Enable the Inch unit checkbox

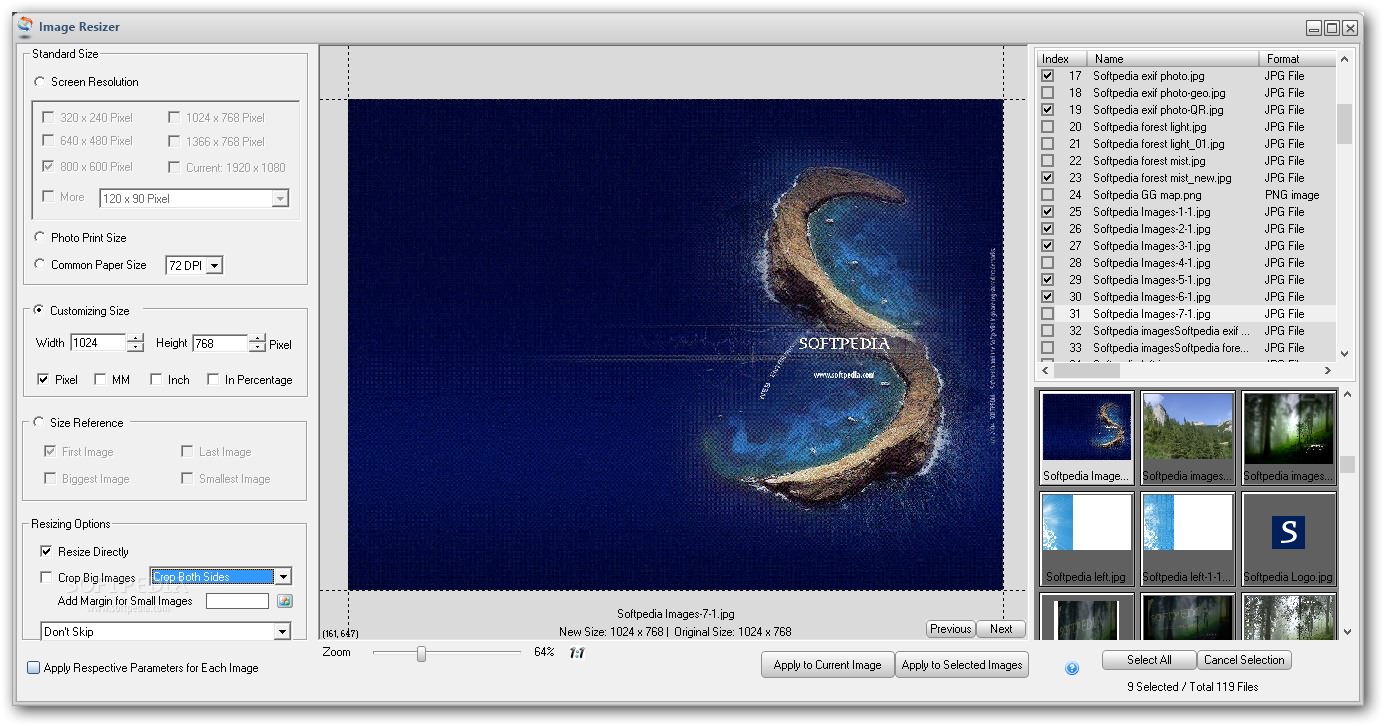[156, 380]
